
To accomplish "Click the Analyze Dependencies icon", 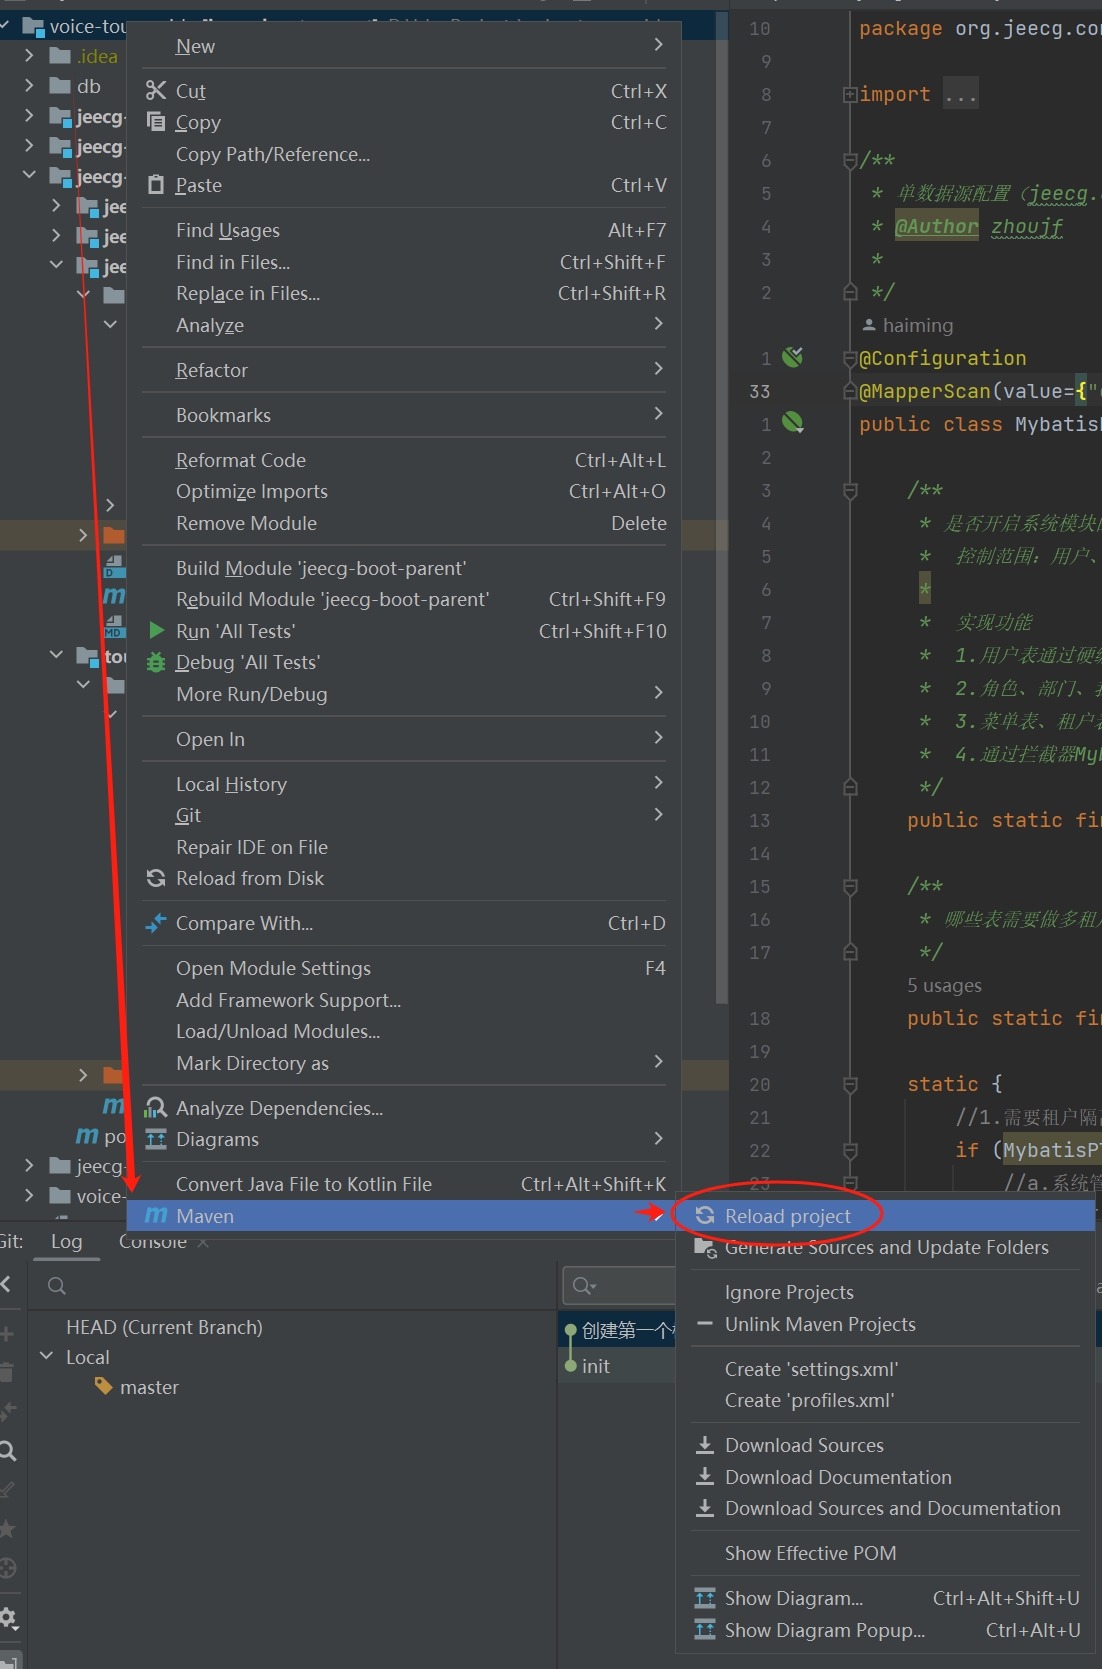I will pos(156,1108).
